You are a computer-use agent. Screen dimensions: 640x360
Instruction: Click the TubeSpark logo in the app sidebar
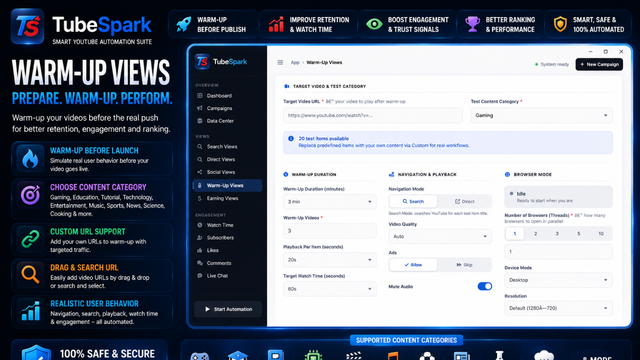pos(221,62)
